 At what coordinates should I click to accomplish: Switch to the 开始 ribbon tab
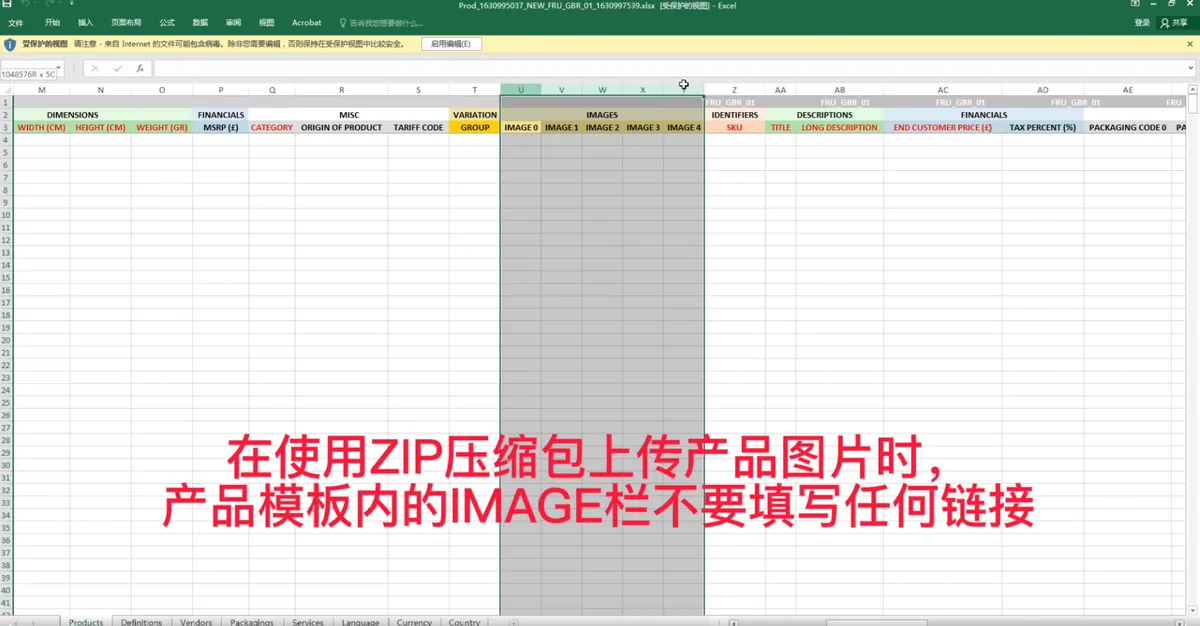(53, 22)
